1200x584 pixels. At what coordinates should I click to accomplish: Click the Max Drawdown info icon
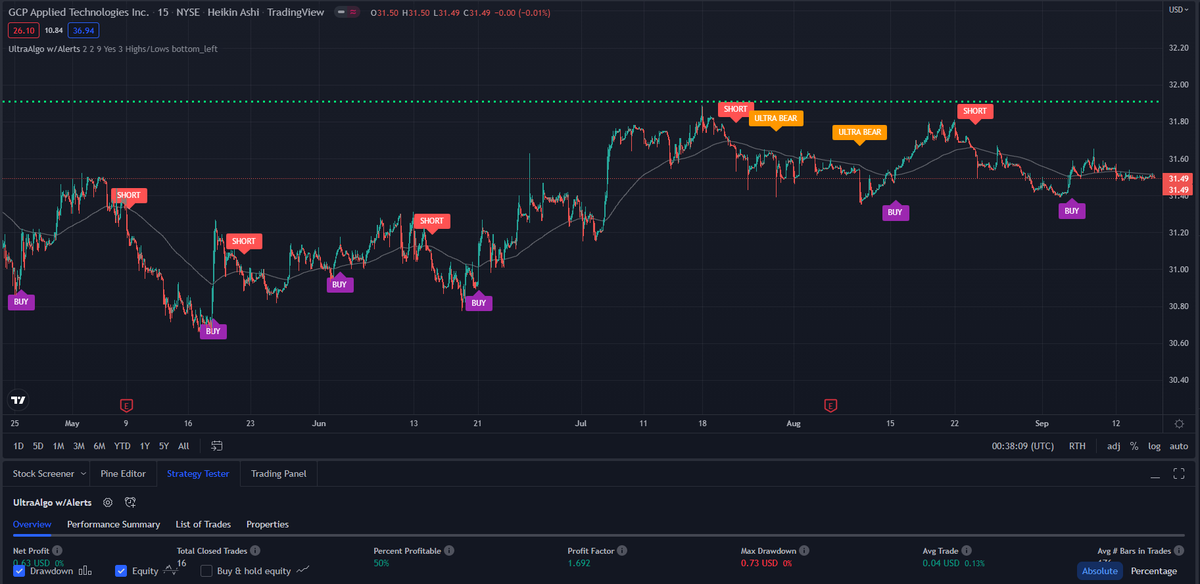(x=804, y=550)
